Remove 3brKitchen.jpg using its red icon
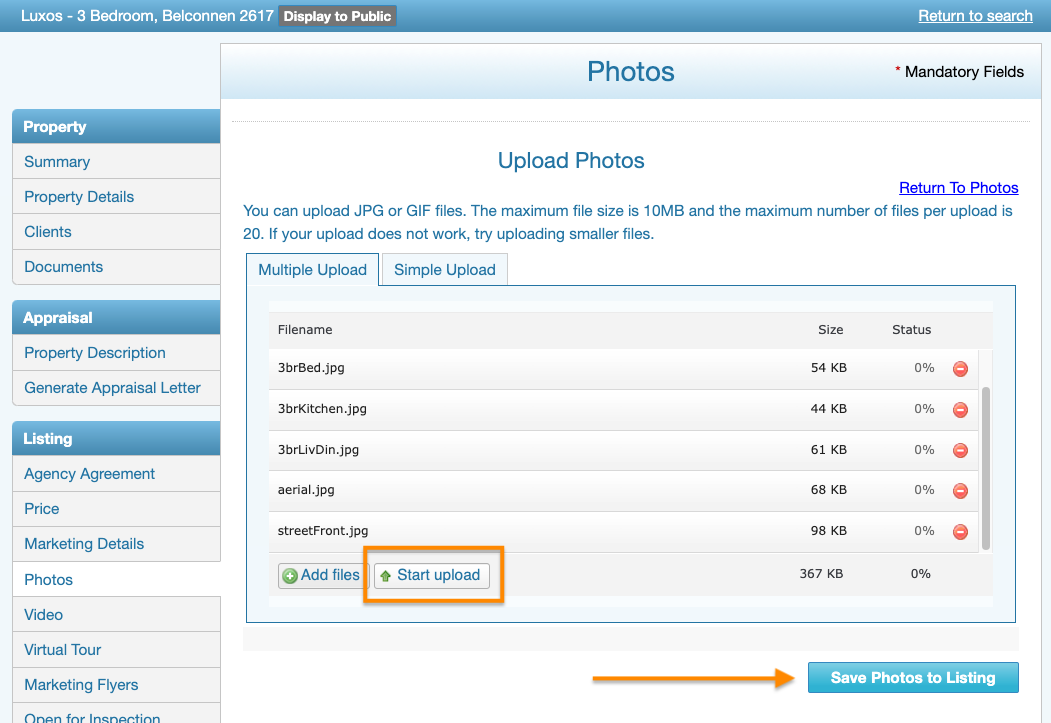This screenshot has height=723, width=1051. click(960, 410)
